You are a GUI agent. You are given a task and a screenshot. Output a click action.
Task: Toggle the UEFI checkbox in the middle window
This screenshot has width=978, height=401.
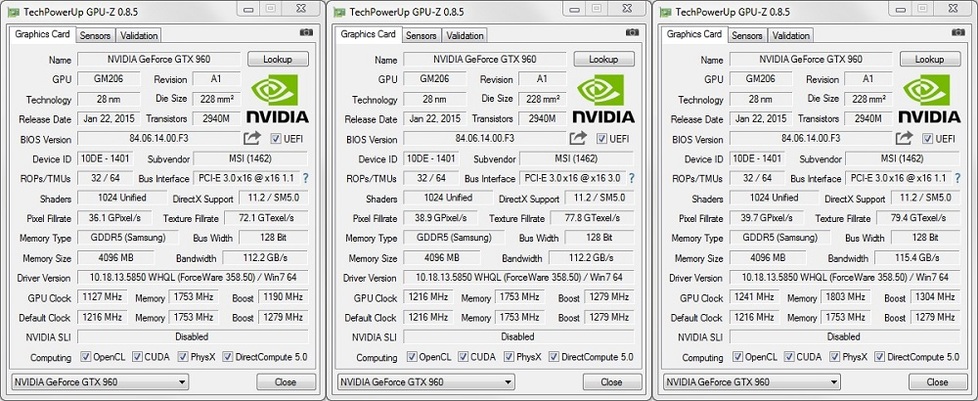pyautogui.click(x=602, y=138)
